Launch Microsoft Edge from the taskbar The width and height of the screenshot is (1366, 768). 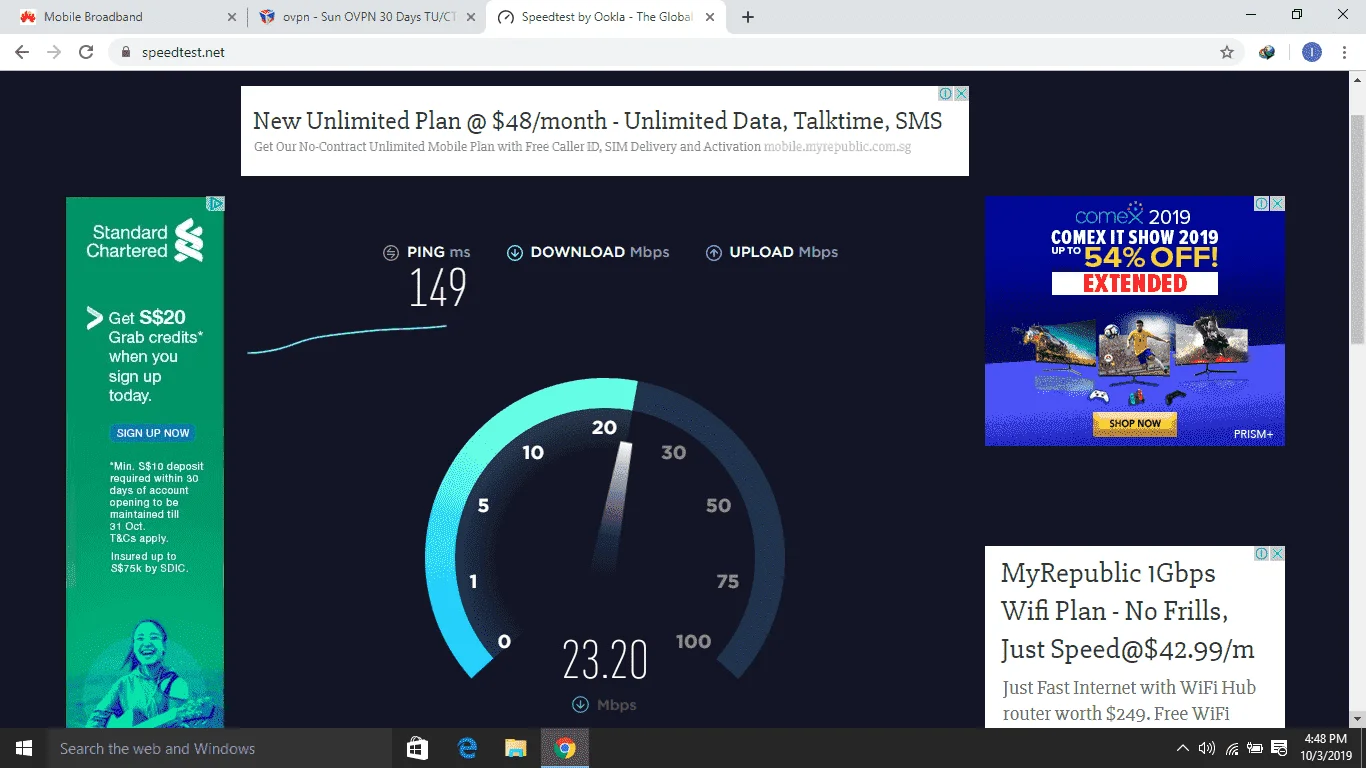[467, 748]
